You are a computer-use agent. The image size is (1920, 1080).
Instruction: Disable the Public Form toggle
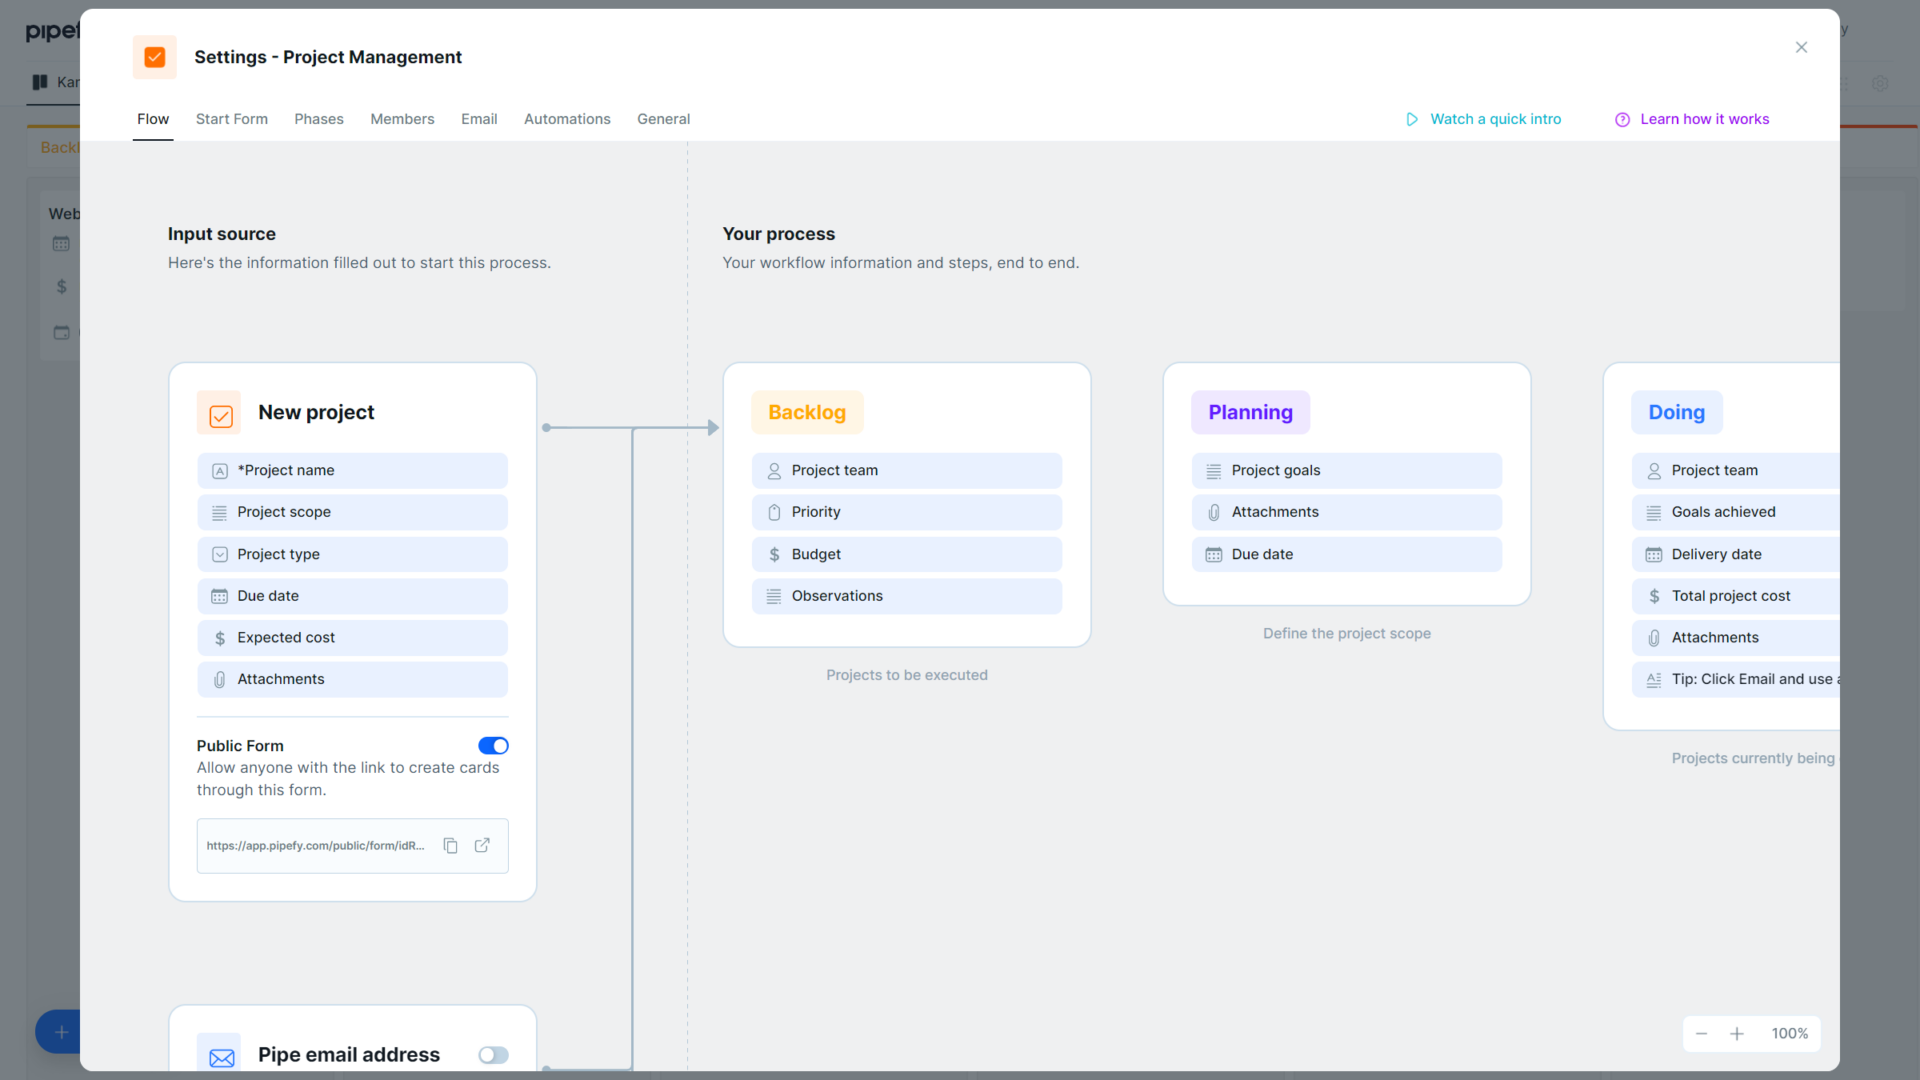[x=493, y=745]
